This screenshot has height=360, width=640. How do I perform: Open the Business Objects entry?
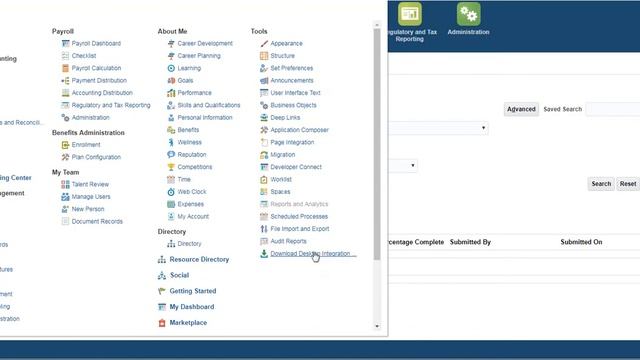click(x=293, y=105)
